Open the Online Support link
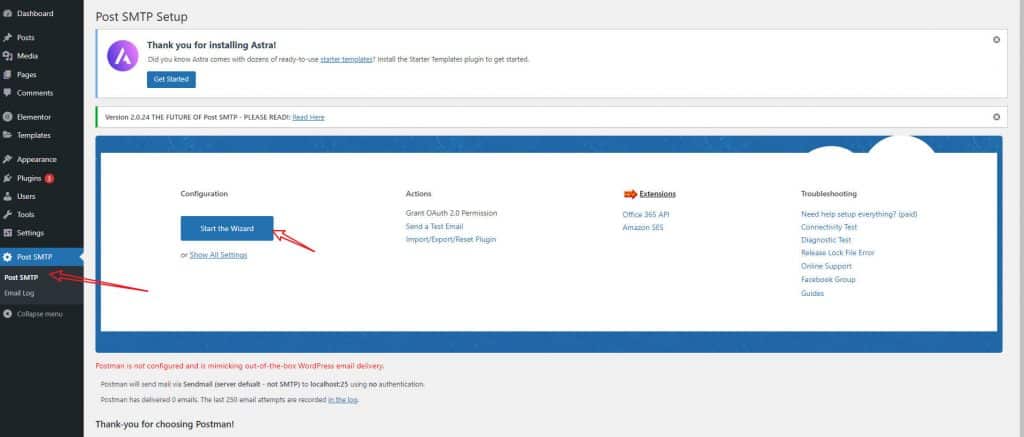Image resolution: width=1024 pixels, height=437 pixels. [x=826, y=267]
